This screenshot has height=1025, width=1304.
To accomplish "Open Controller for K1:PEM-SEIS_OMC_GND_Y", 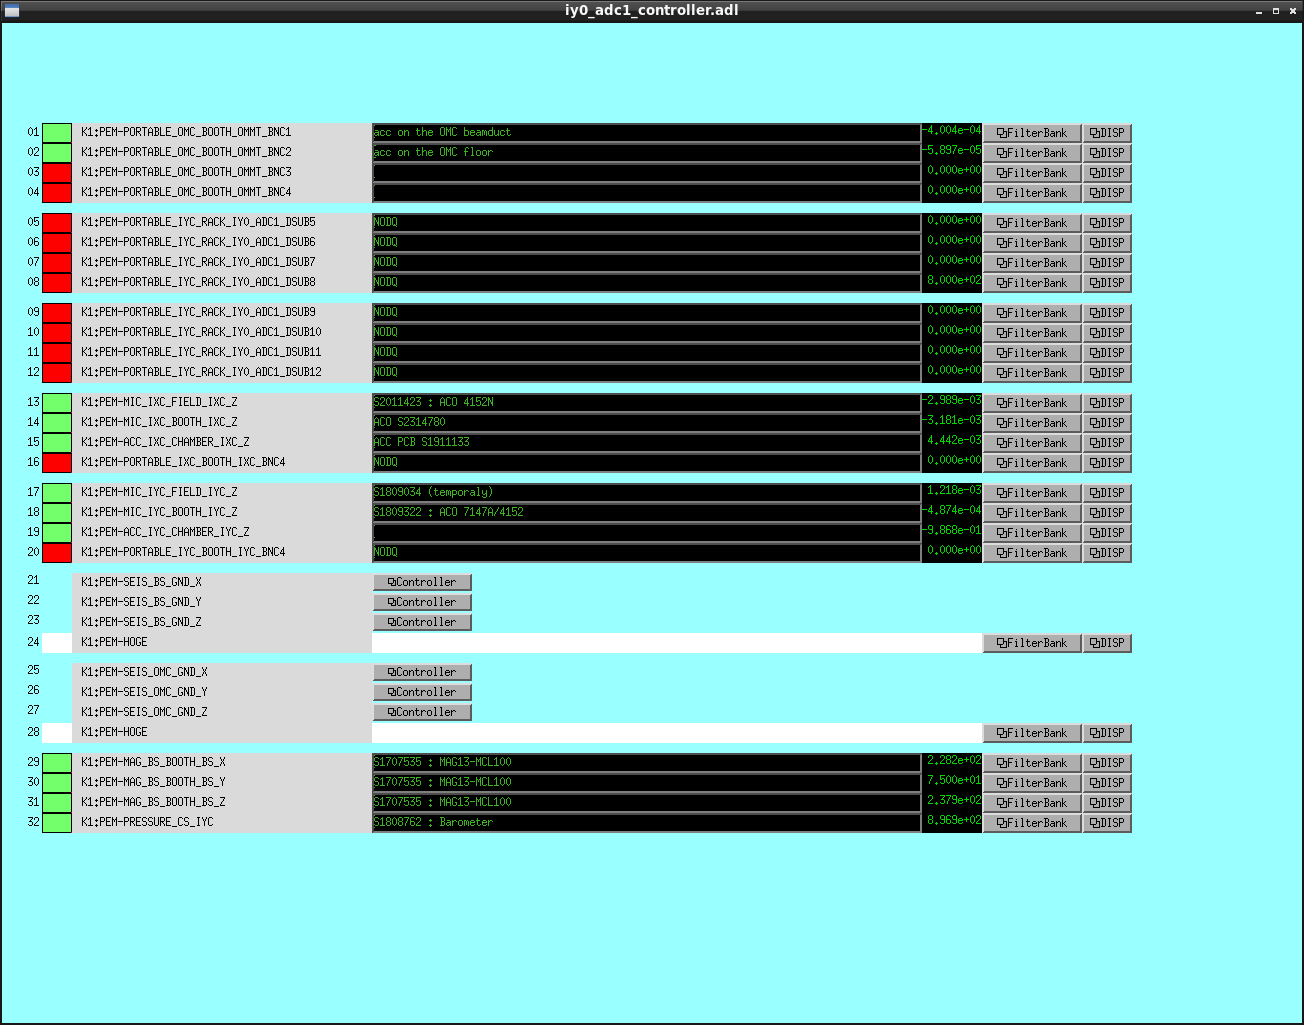I will (x=422, y=692).
